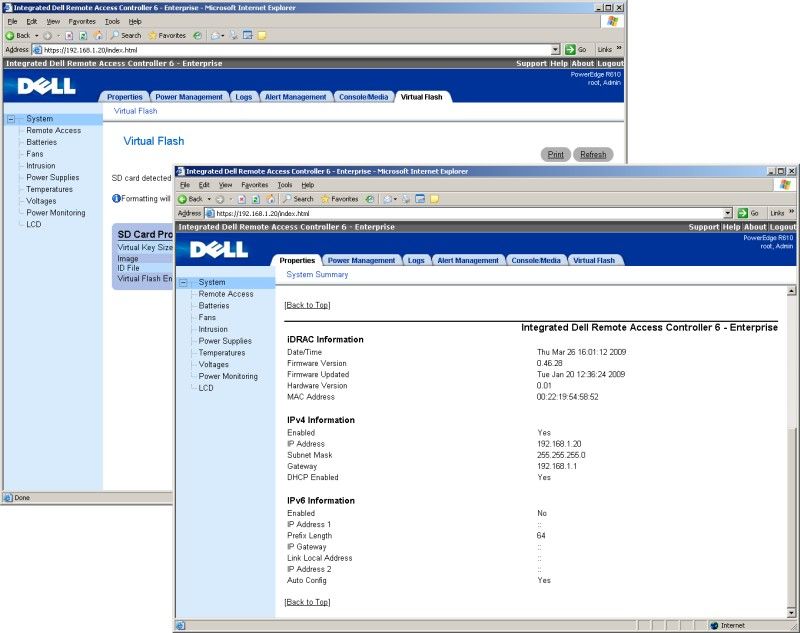Screen dimensions: 800x633
Task: Open File menu in Virtual Flash window
Action: pyautogui.click(x=12, y=21)
